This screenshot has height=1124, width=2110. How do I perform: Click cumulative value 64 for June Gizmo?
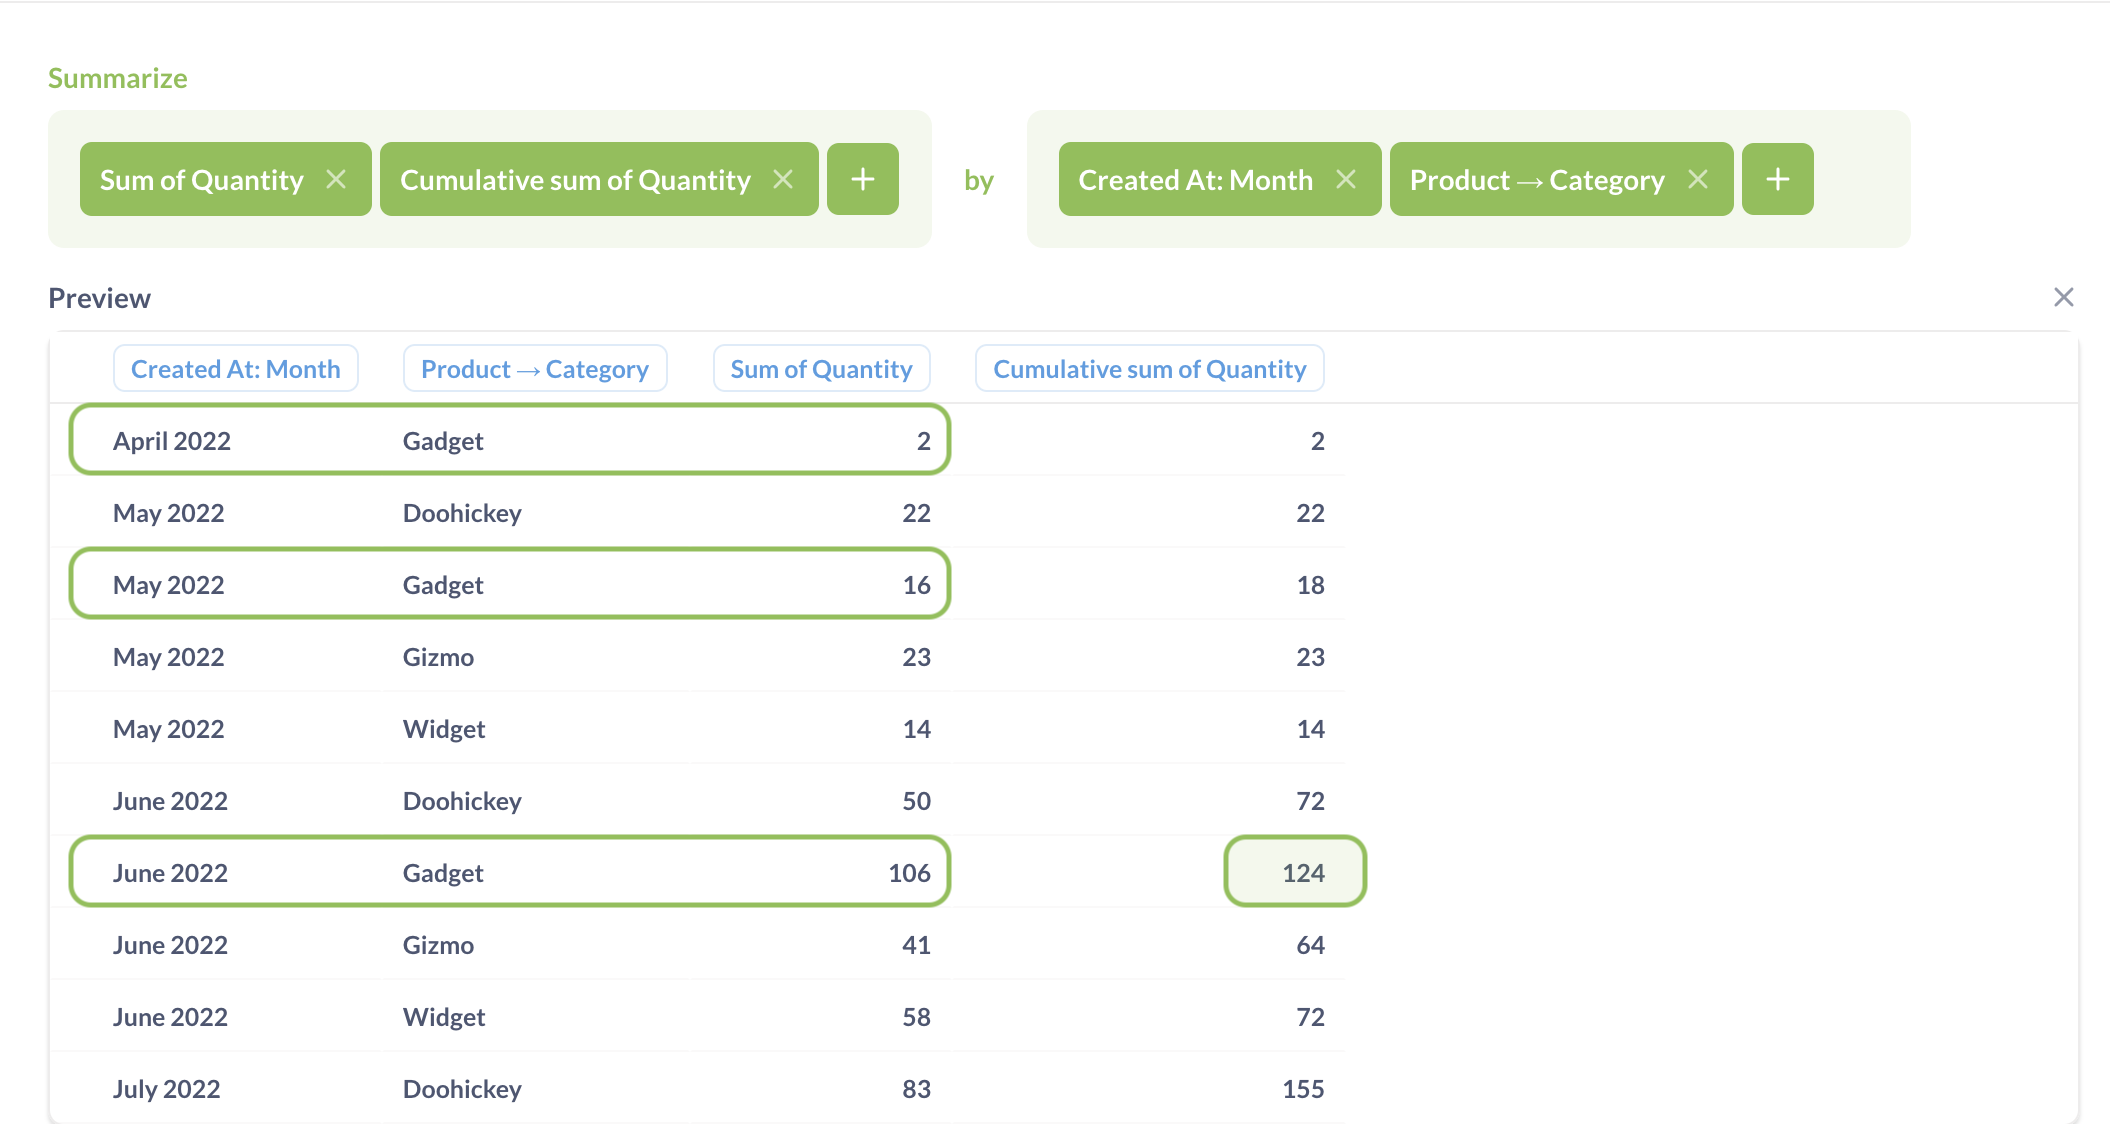1310,945
